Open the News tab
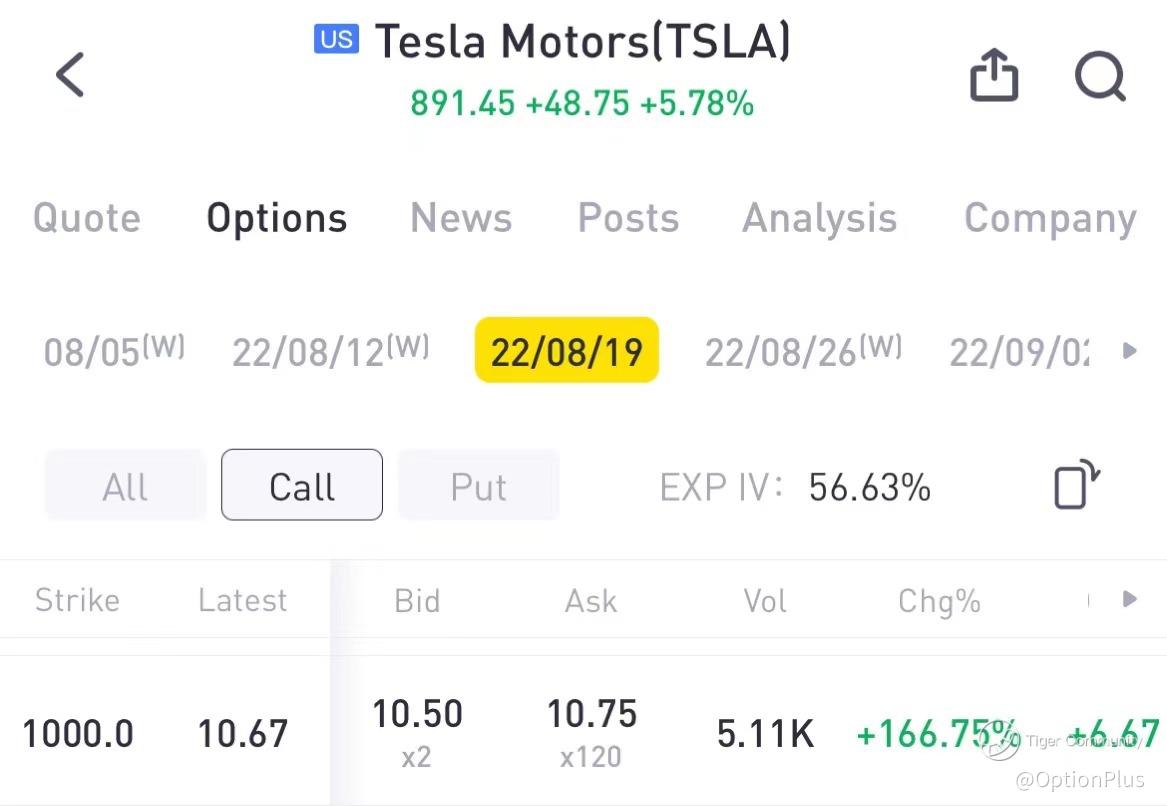 pyautogui.click(x=461, y=218)
